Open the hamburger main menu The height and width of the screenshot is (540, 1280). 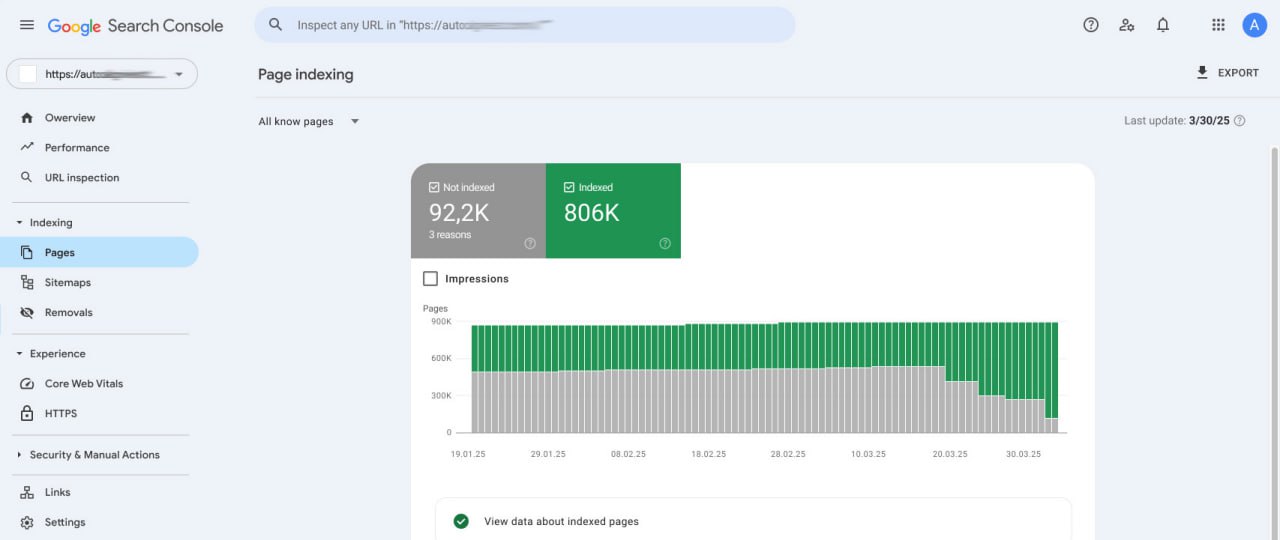point(27,25)
